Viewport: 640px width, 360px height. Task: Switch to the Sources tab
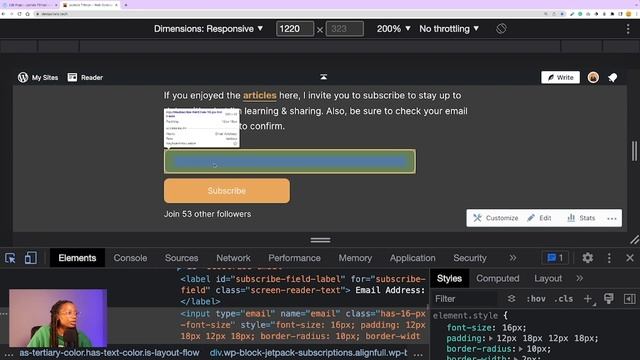coord(182,258)
